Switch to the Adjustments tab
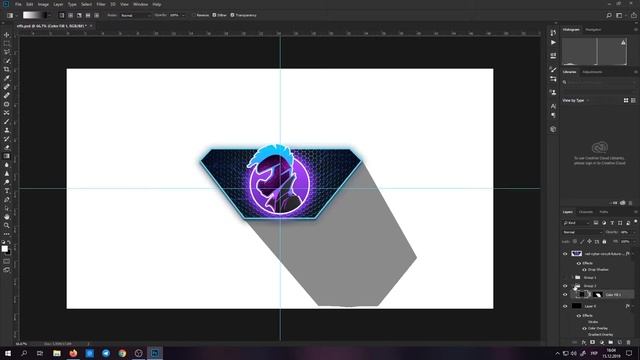640x360 pixels. click(x=592, y=72)
